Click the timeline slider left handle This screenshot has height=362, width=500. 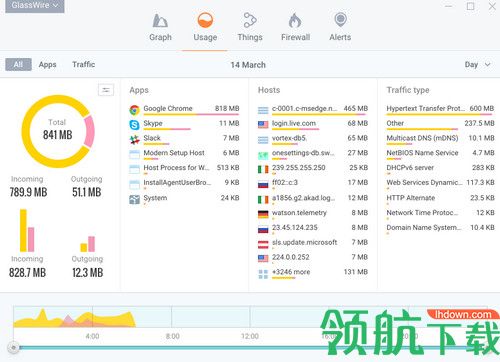(x=14, y=348)
